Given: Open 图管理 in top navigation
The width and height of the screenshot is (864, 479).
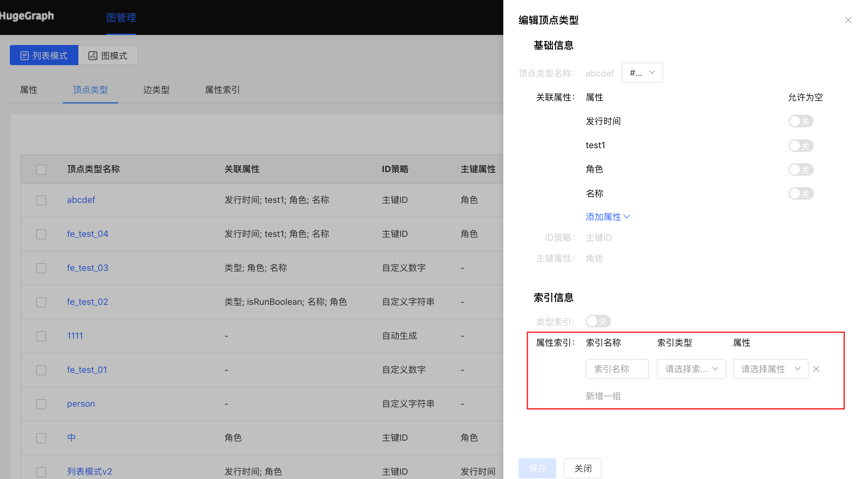Looking at the screenshot, I should (x=121, y=17).
